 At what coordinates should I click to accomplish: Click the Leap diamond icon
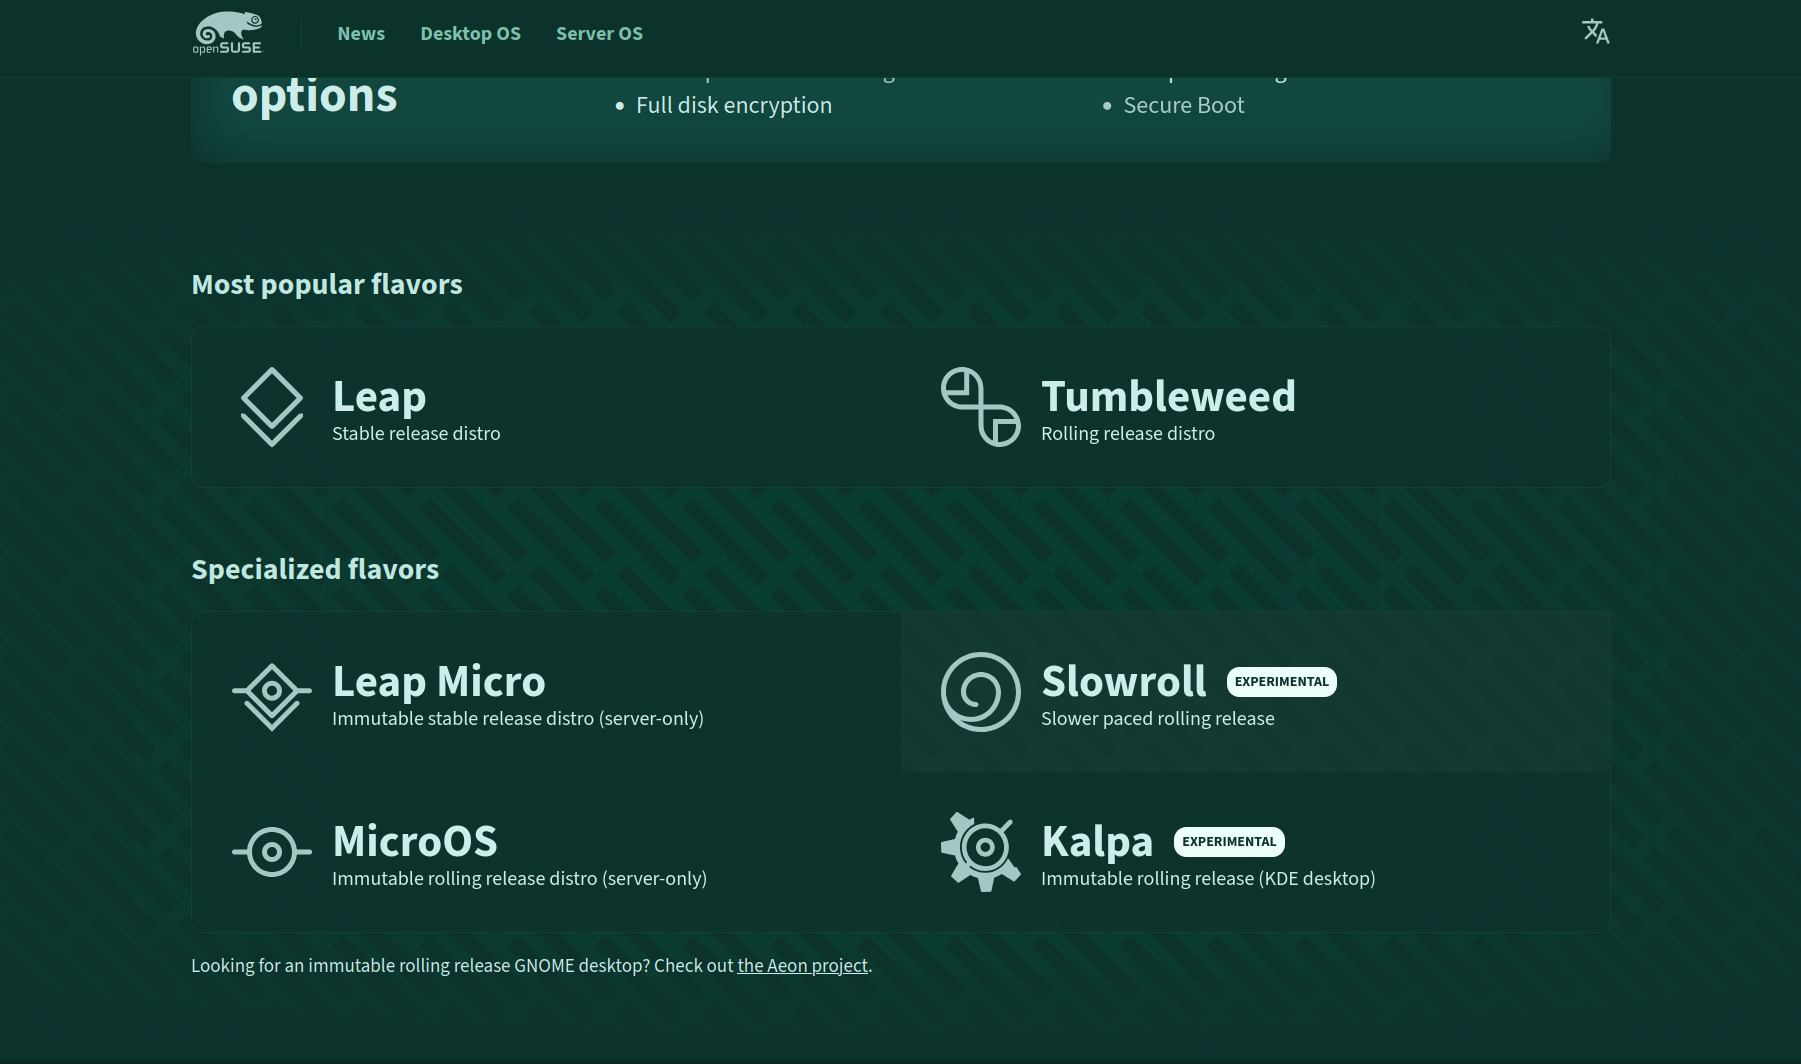pos(272,407)
